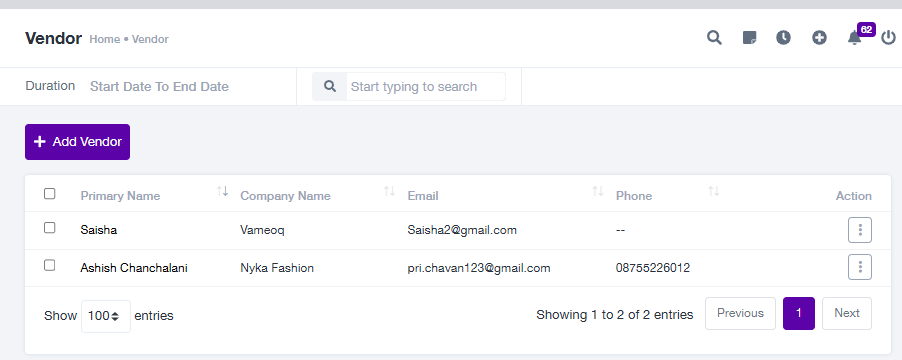Open the Start Date To End Date field
This screenshot has width=902, height=360.
pyautogui.click(x=159, y=87)
